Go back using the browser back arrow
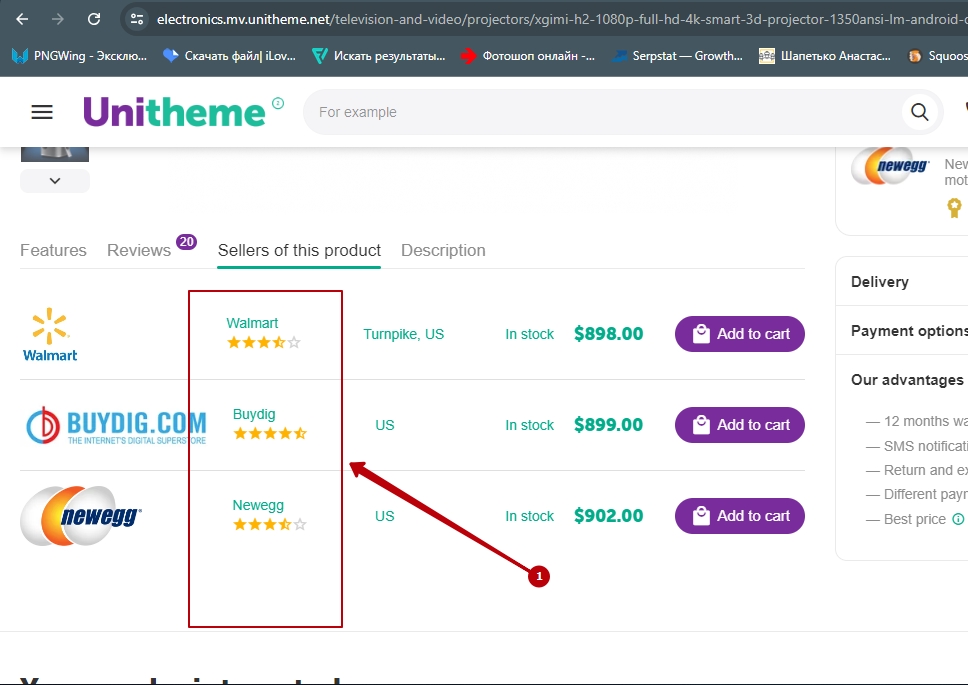 point(22,19)
